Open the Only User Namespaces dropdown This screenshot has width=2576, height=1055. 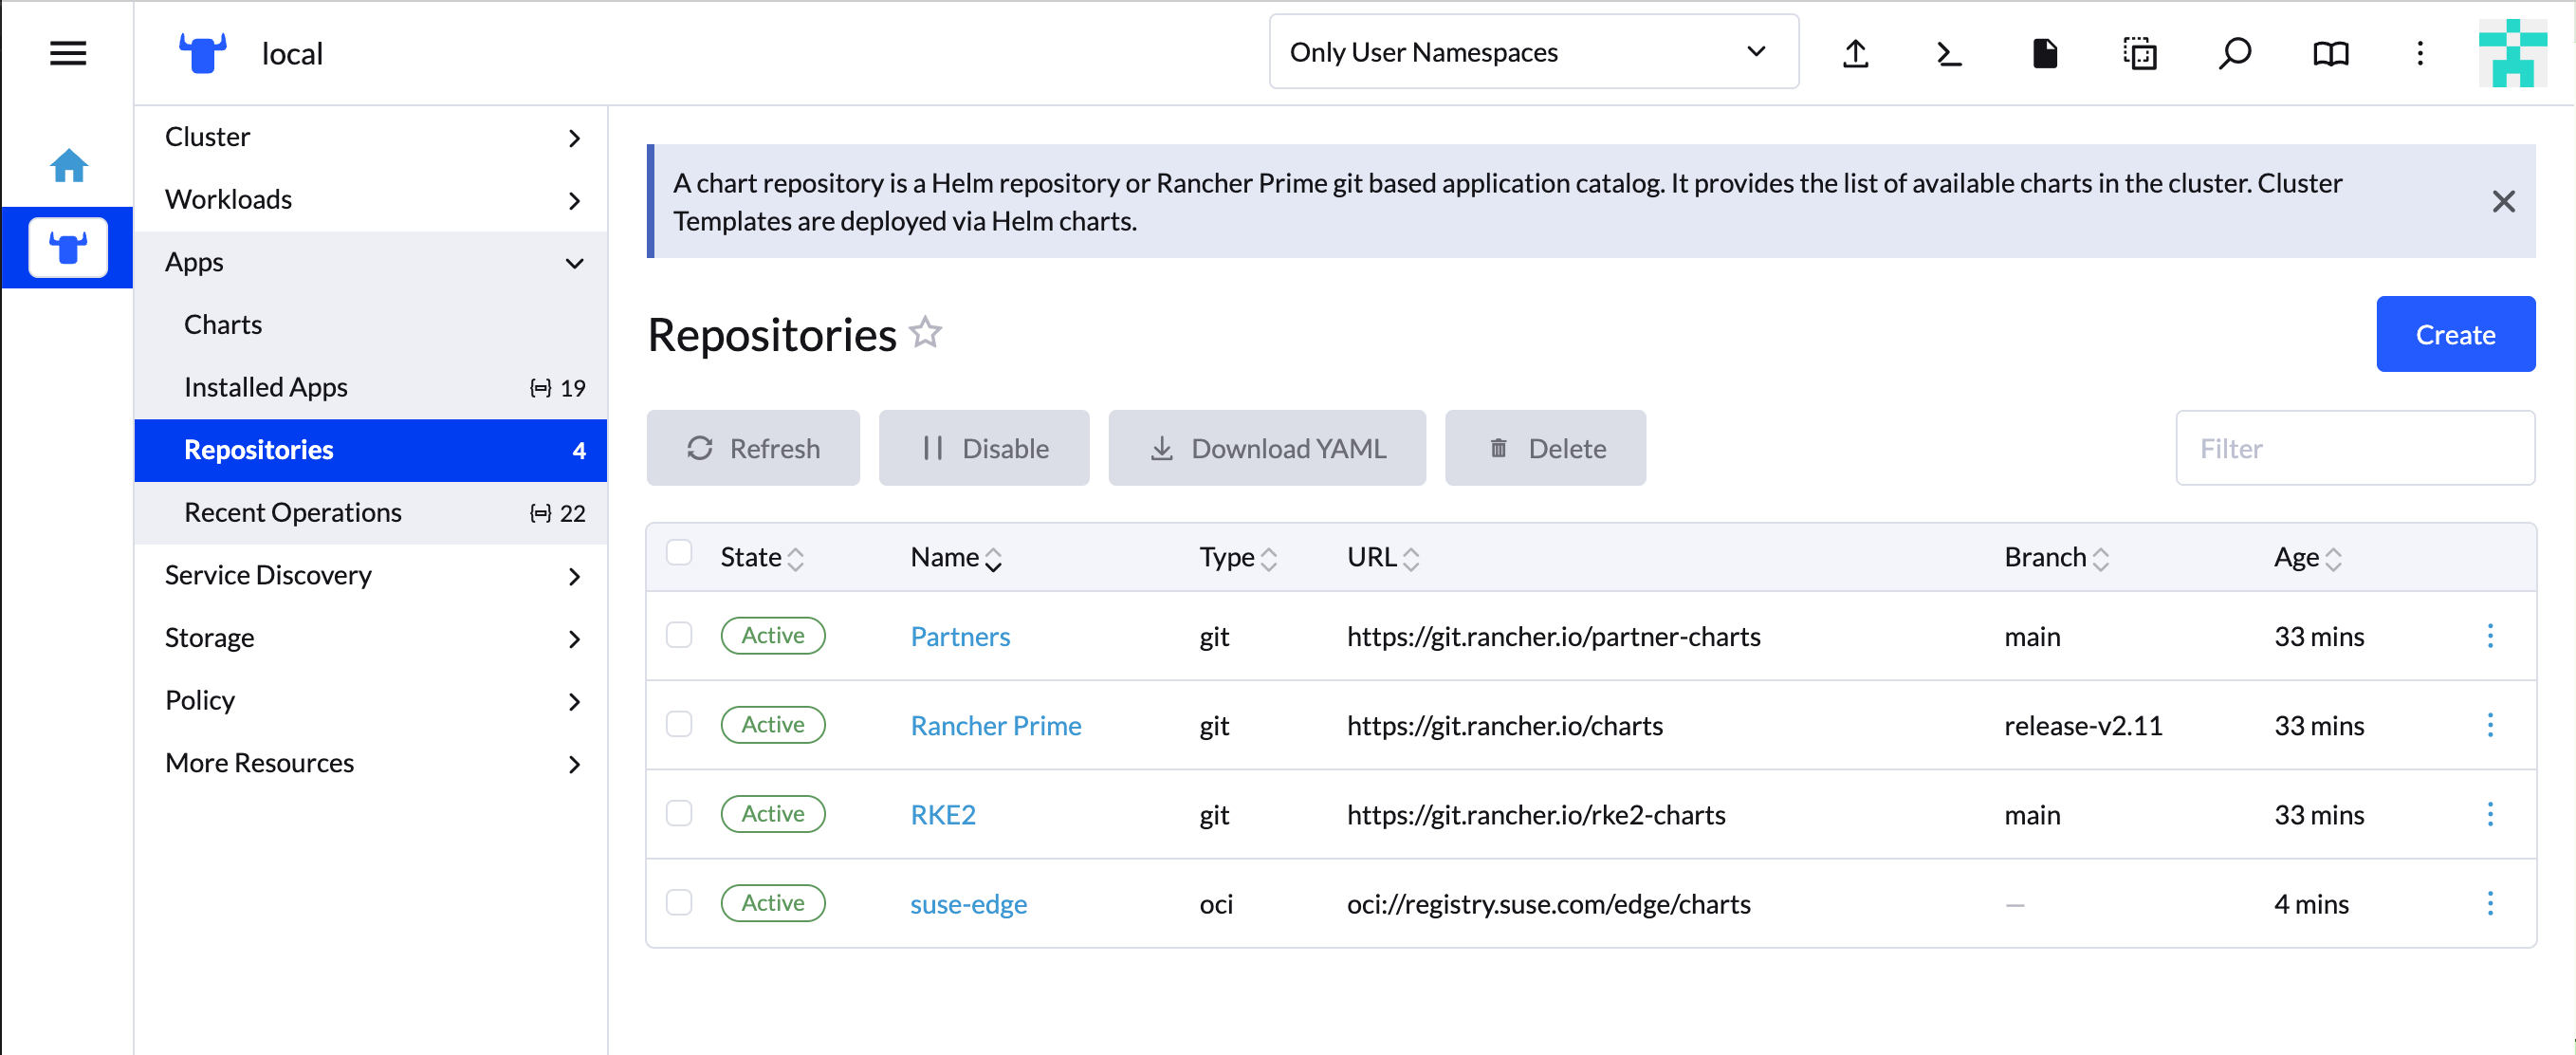(x=1532, y=51)
